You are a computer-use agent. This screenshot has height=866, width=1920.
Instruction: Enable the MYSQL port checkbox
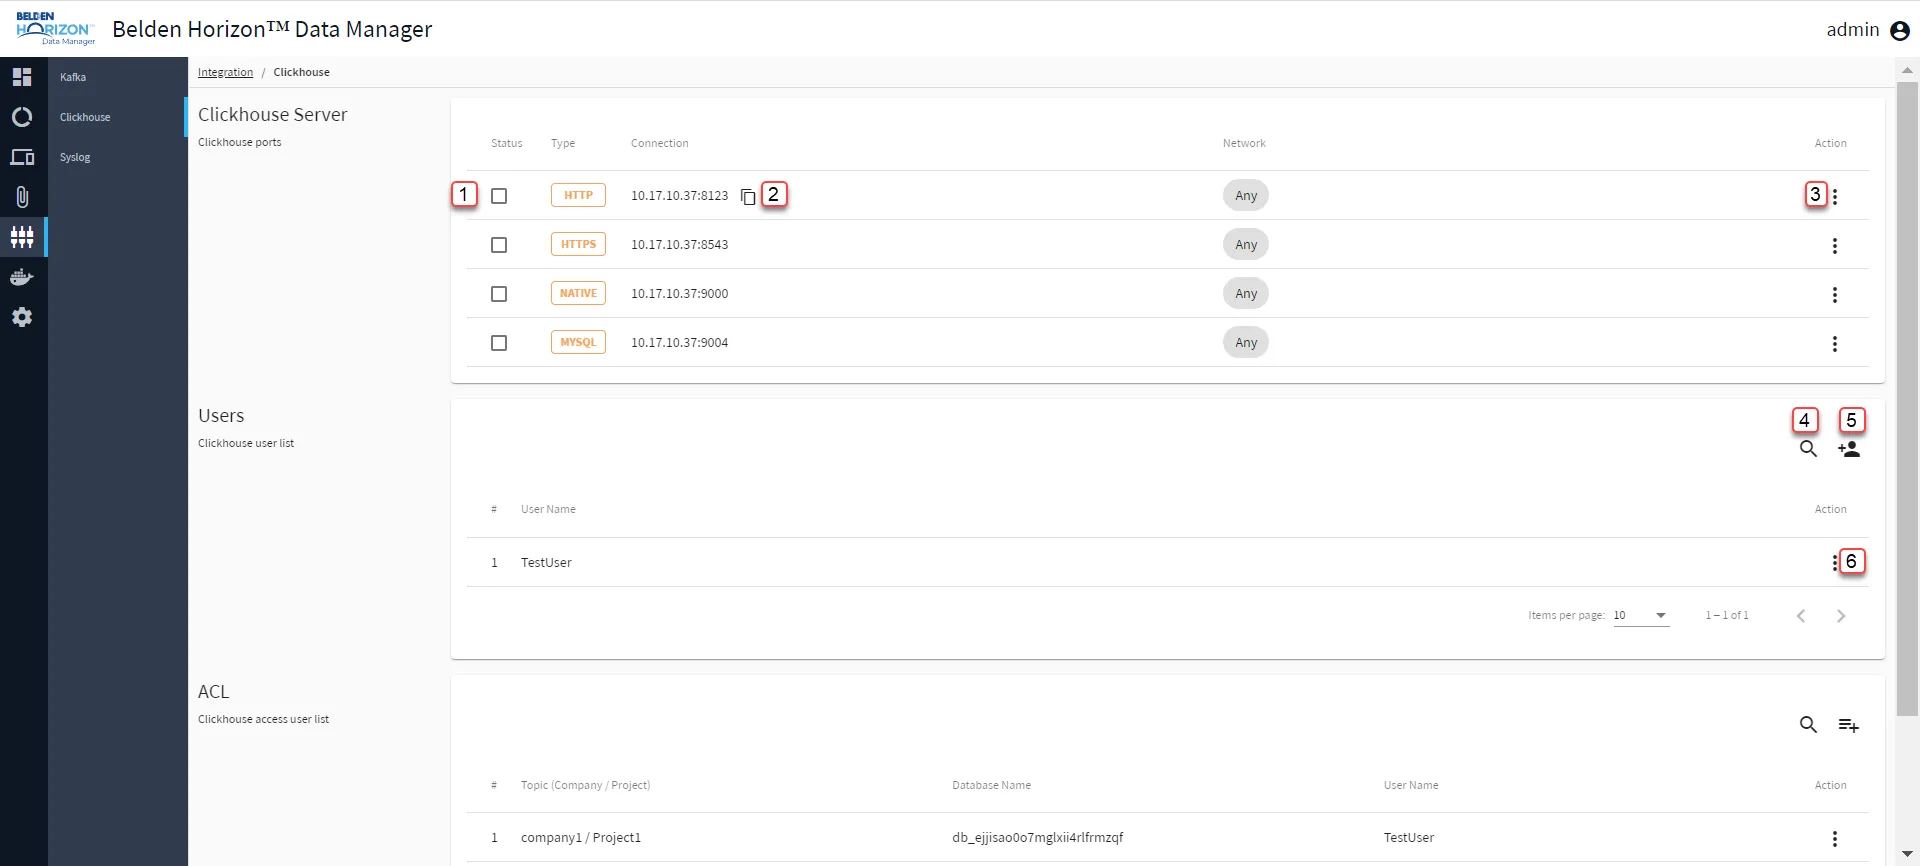(x=499, y=343)
